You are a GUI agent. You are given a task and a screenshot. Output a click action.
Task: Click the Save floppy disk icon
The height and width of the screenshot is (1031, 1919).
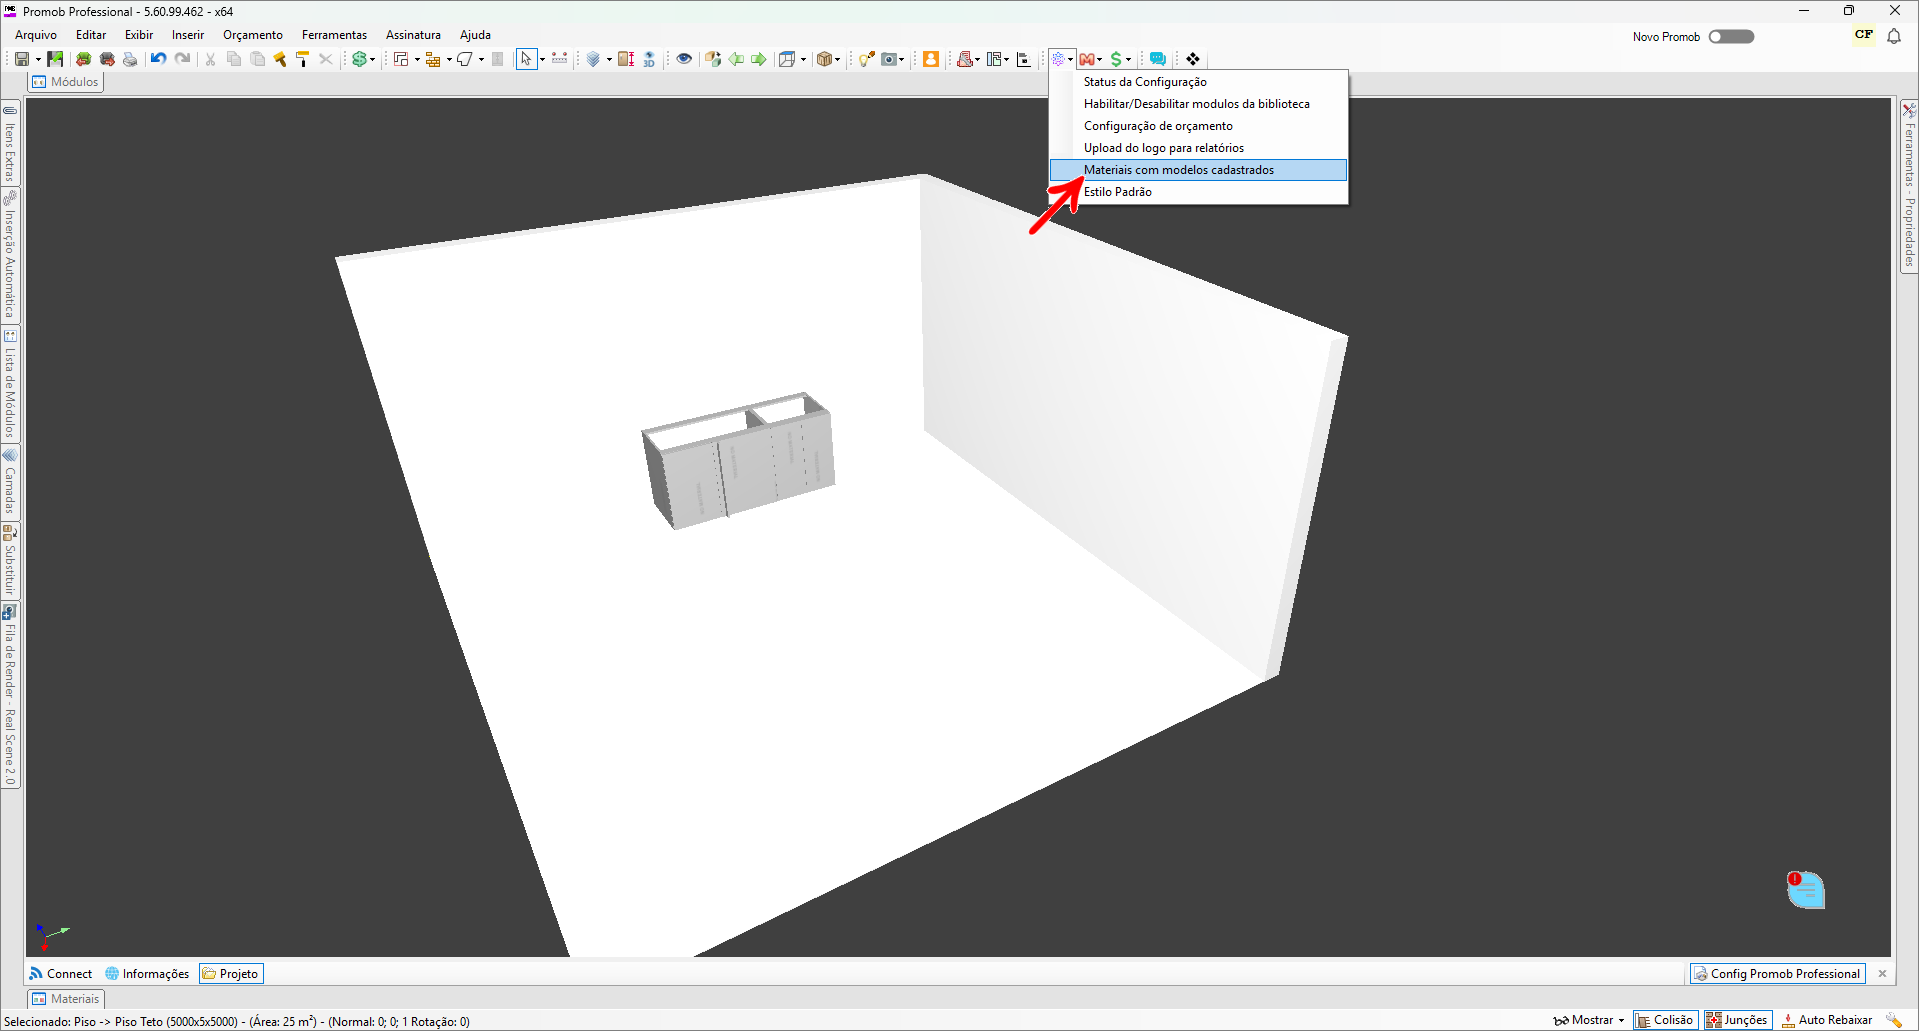point(21,59)
